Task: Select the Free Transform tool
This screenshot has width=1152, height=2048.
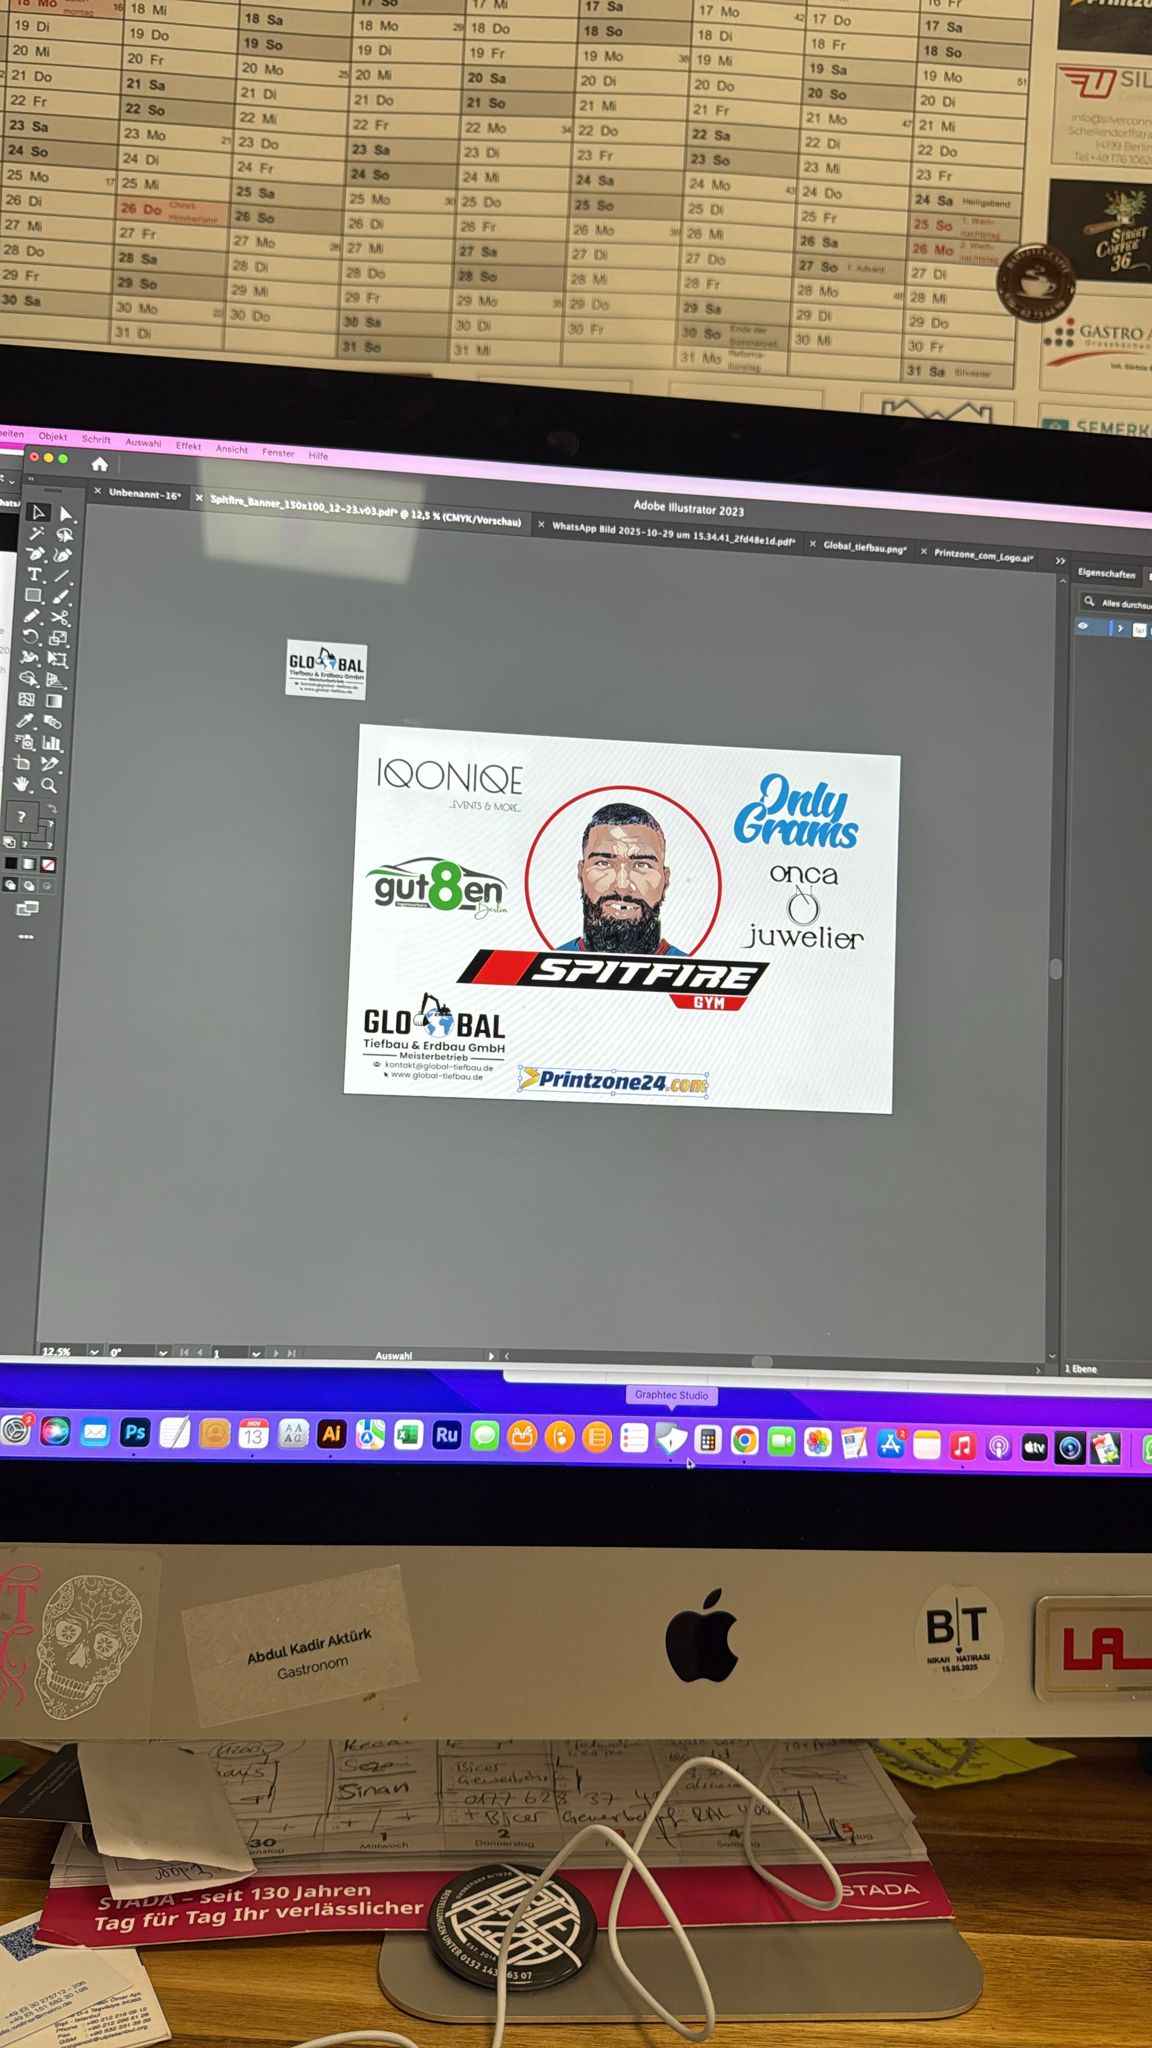Action: click(x=57, y=658)
